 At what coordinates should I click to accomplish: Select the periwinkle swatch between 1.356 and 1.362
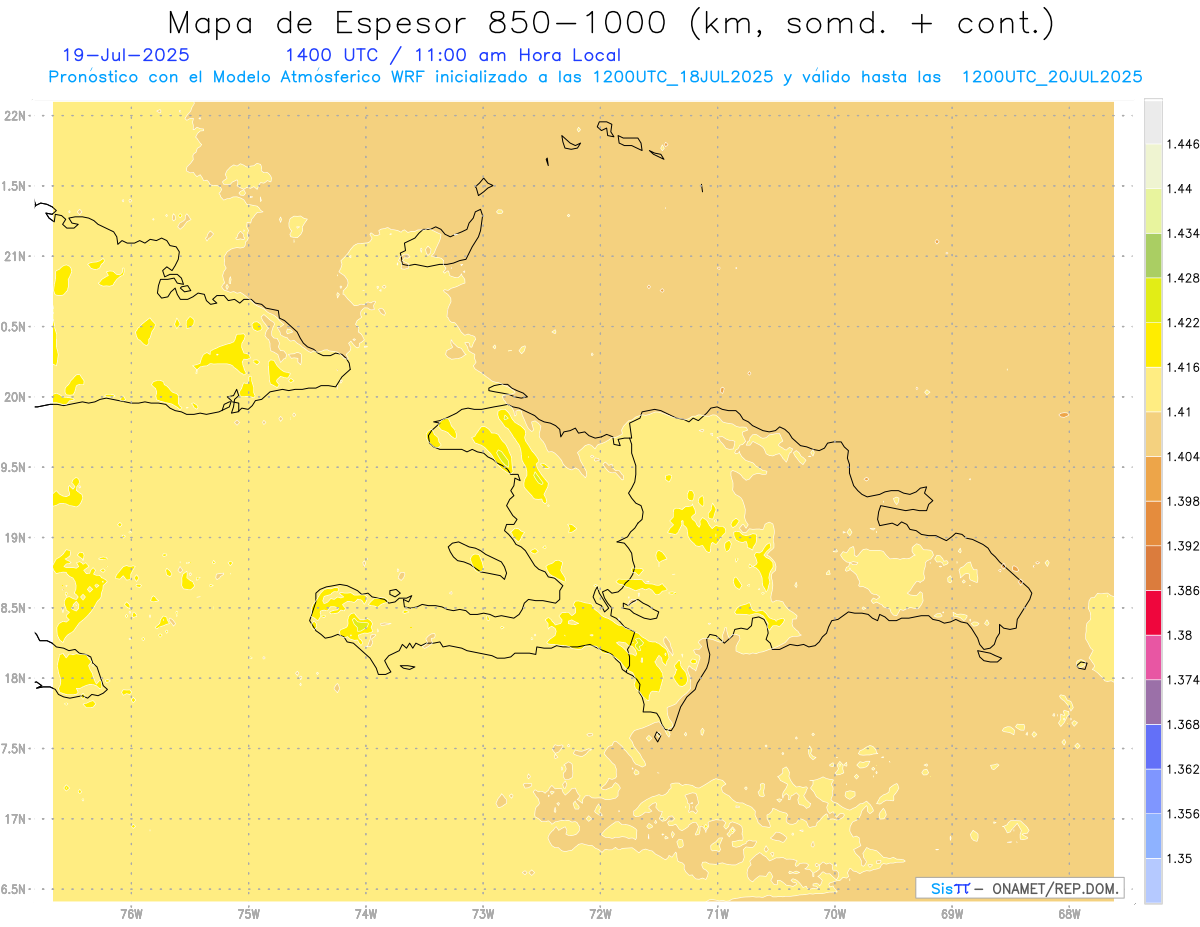pyautogui.click(x=1153, y=791)
